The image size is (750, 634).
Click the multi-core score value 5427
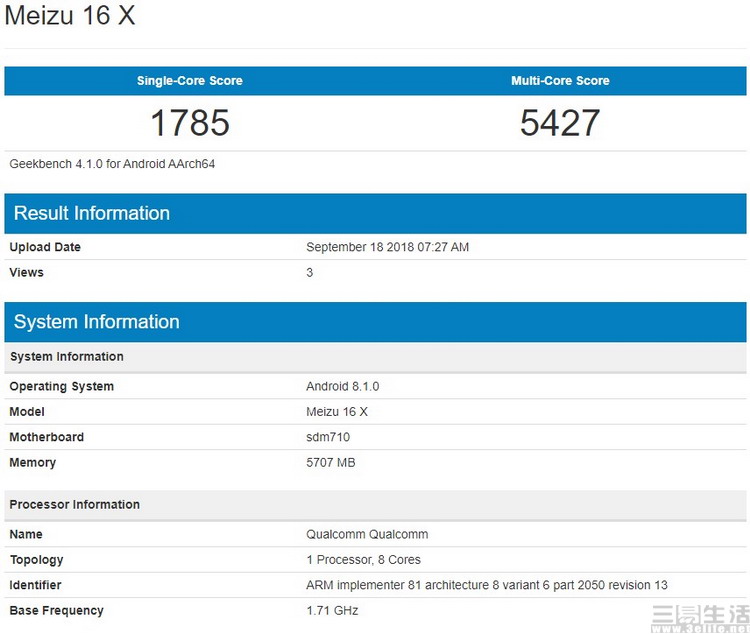[560, 122]
